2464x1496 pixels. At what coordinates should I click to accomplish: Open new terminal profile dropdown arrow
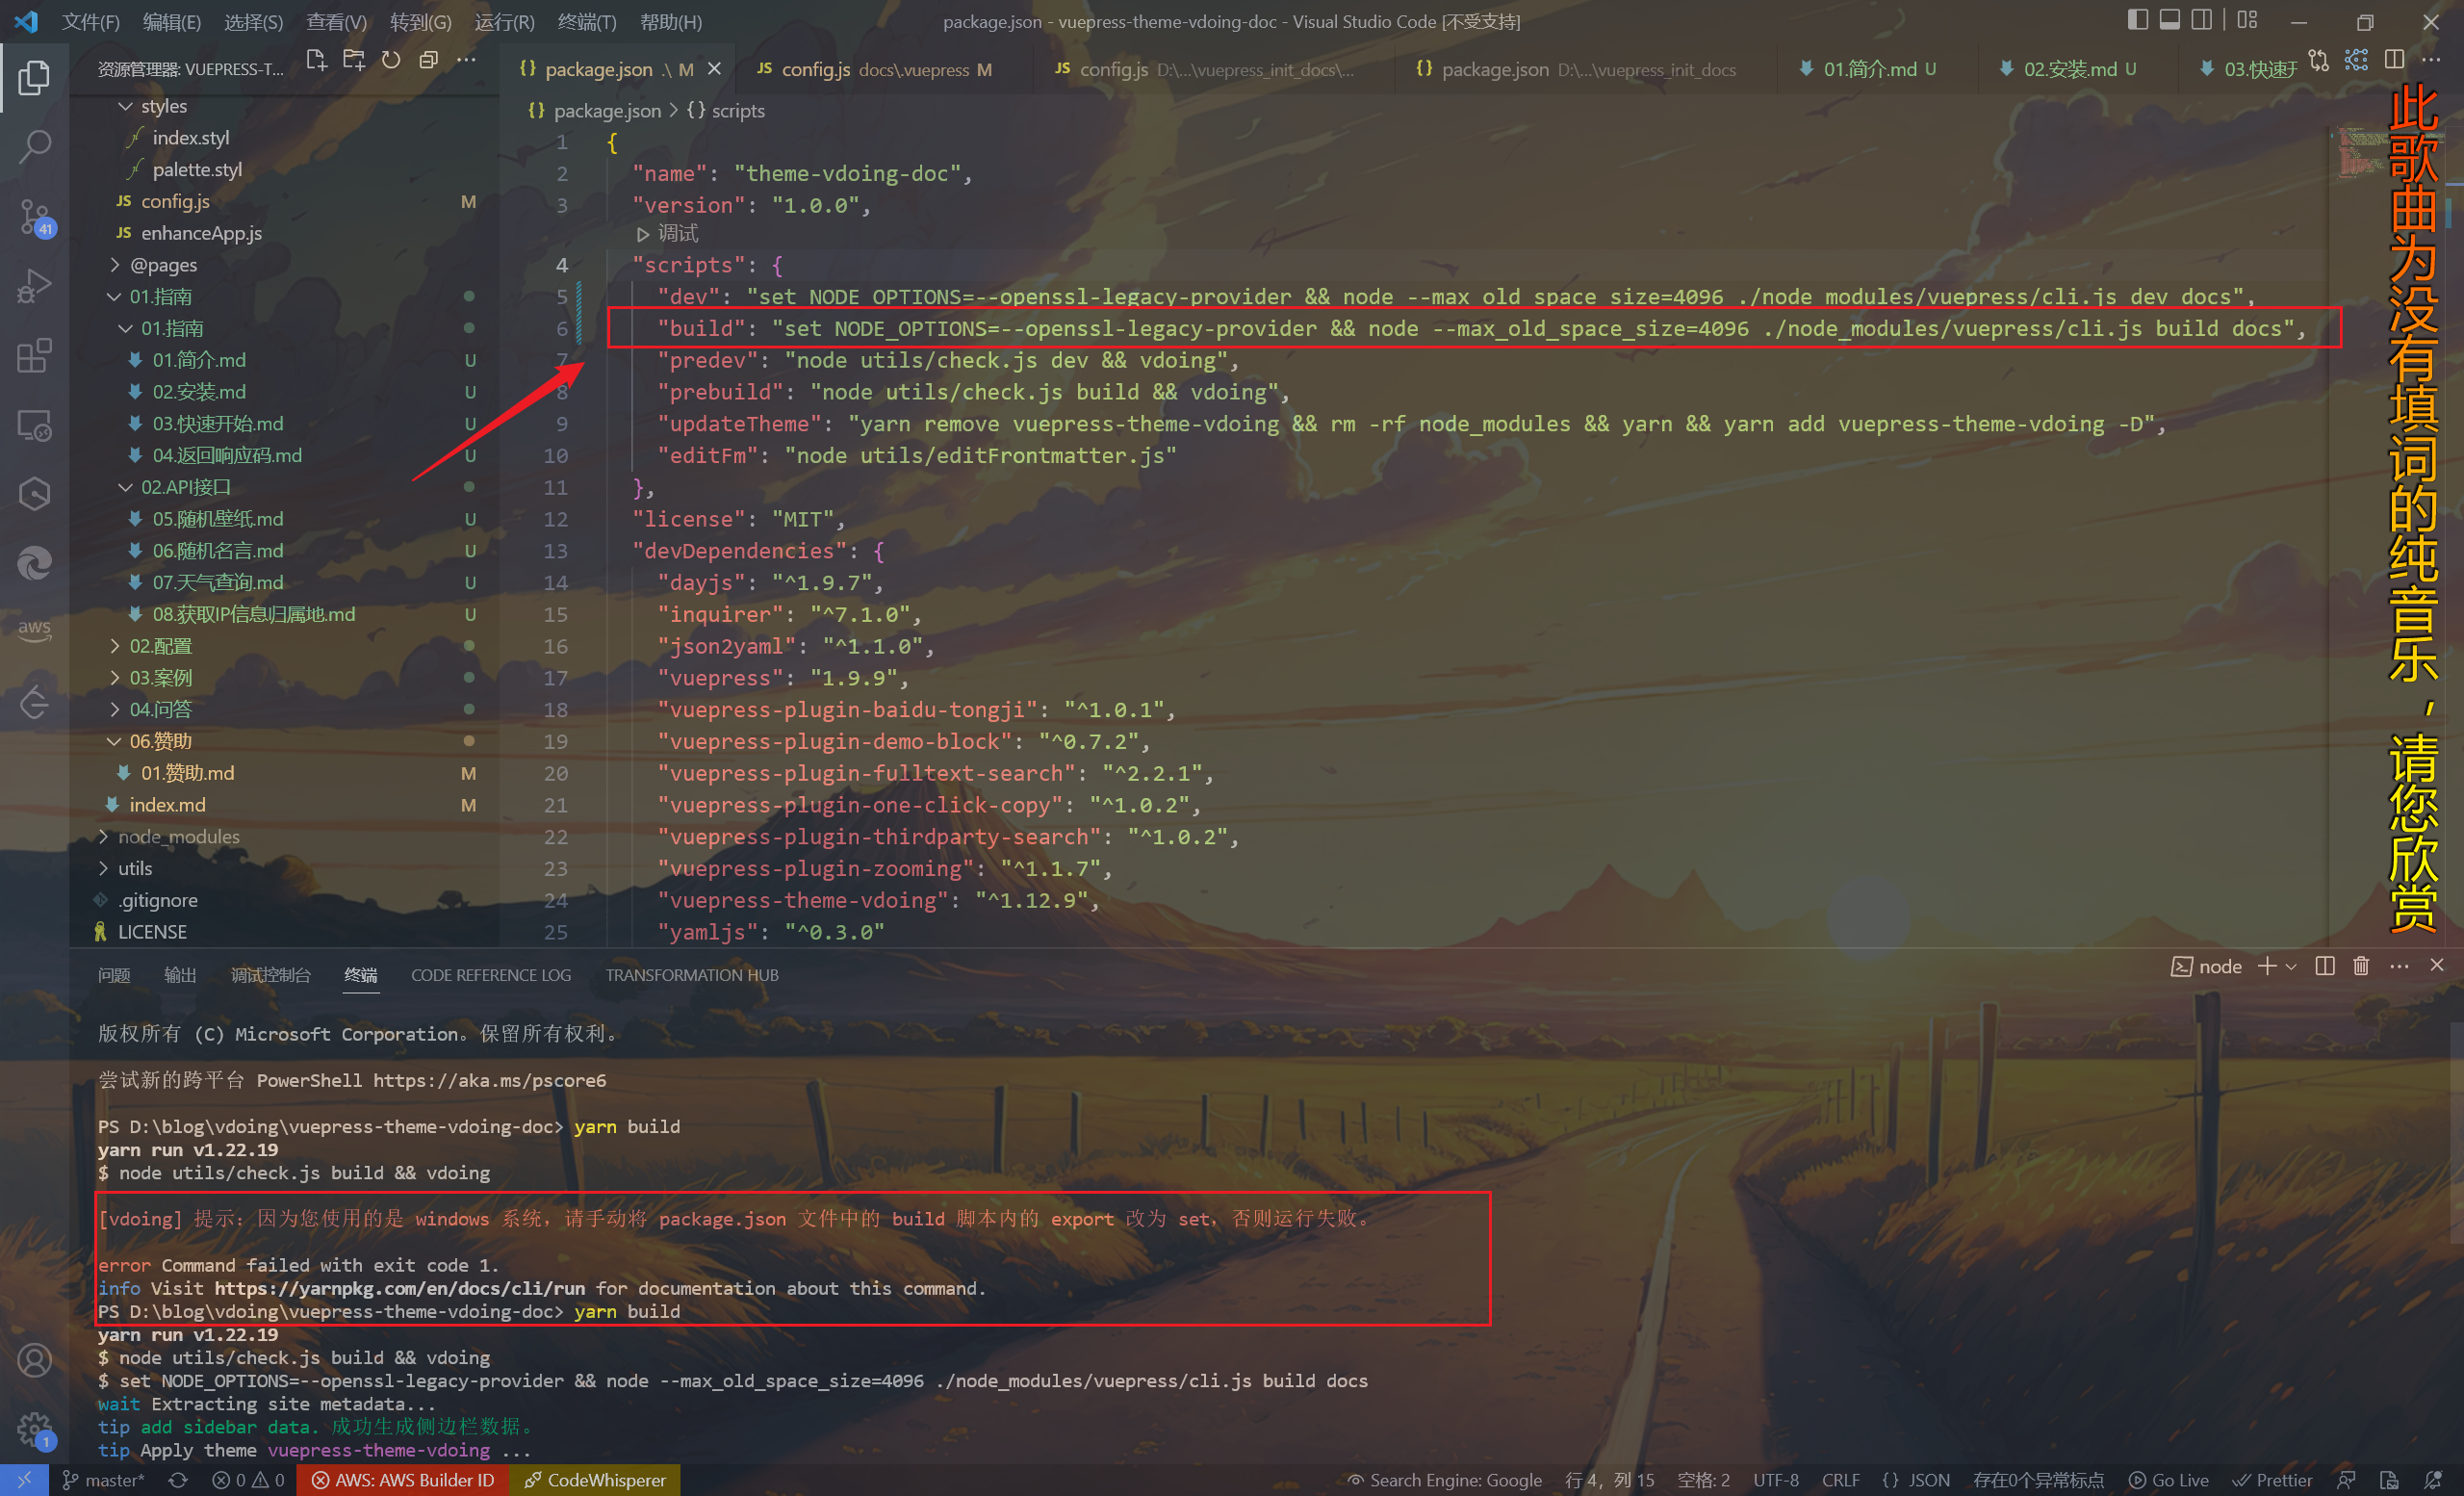(x=2291, y=967)
